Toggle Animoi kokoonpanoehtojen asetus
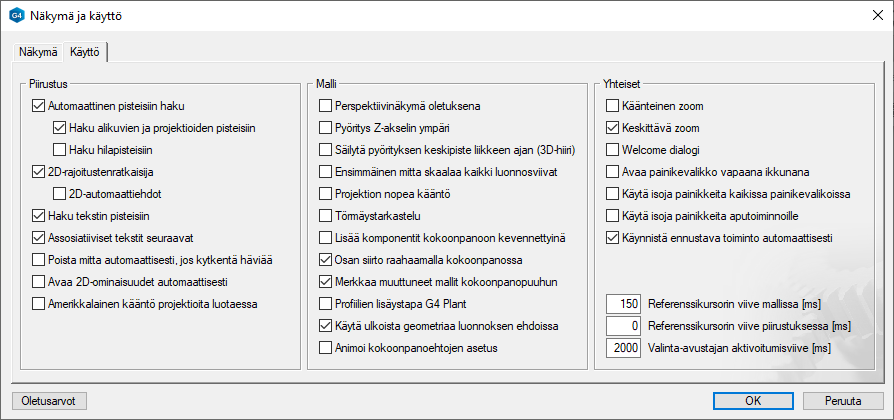The height and width of the screenshot is (420, 894). (x=325, y=347)
